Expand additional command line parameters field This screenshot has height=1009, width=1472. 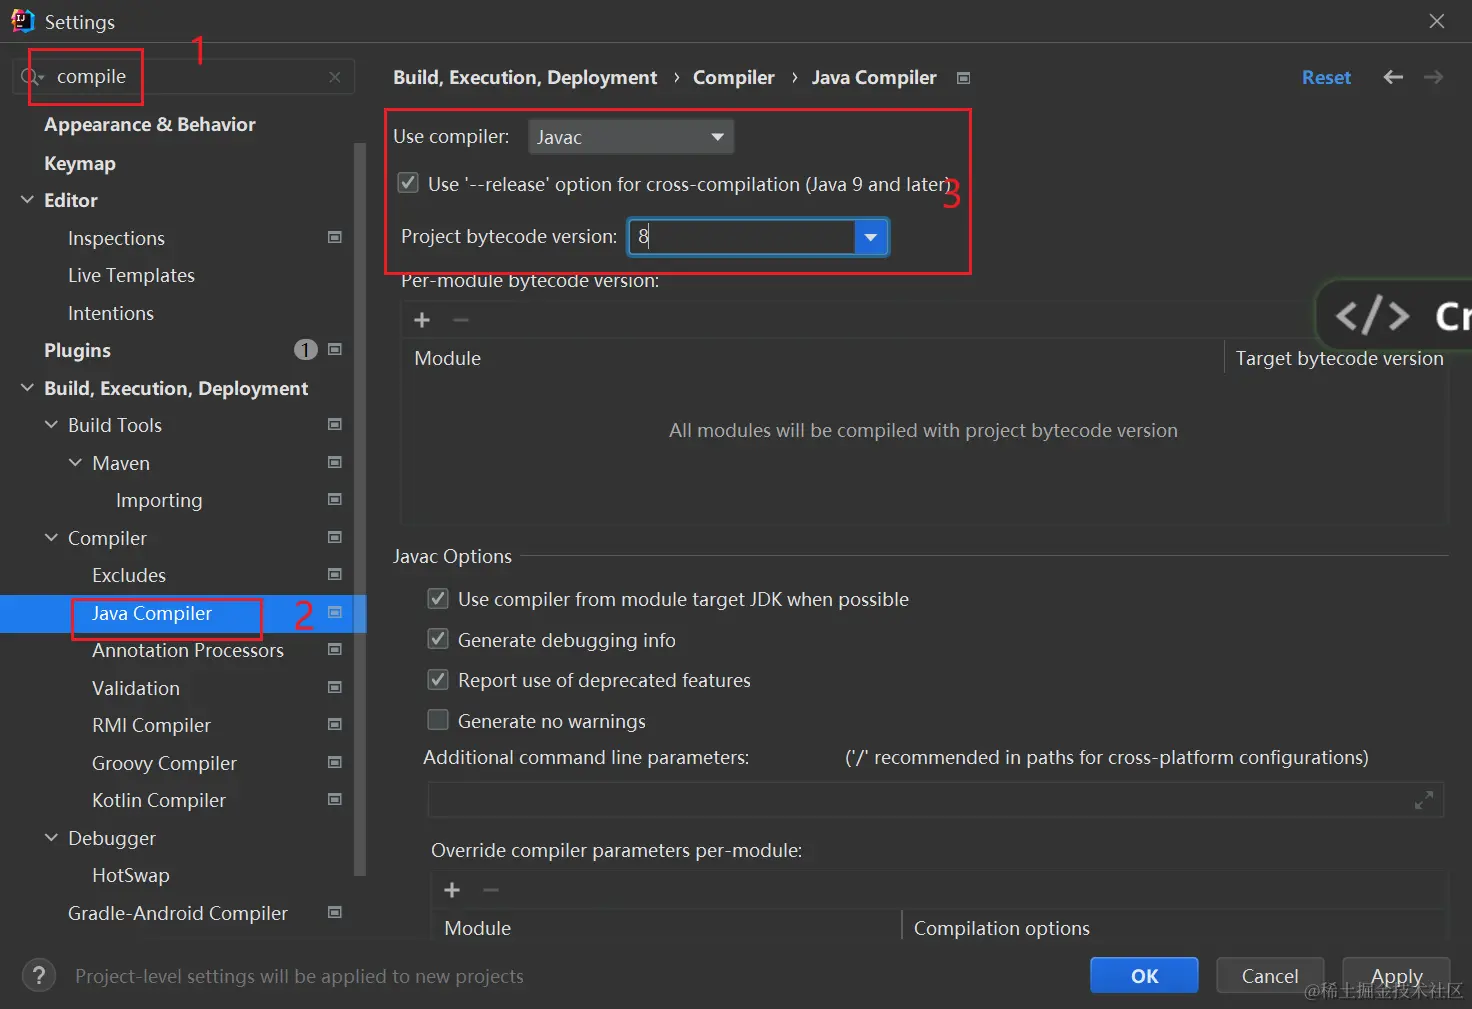1424,800
